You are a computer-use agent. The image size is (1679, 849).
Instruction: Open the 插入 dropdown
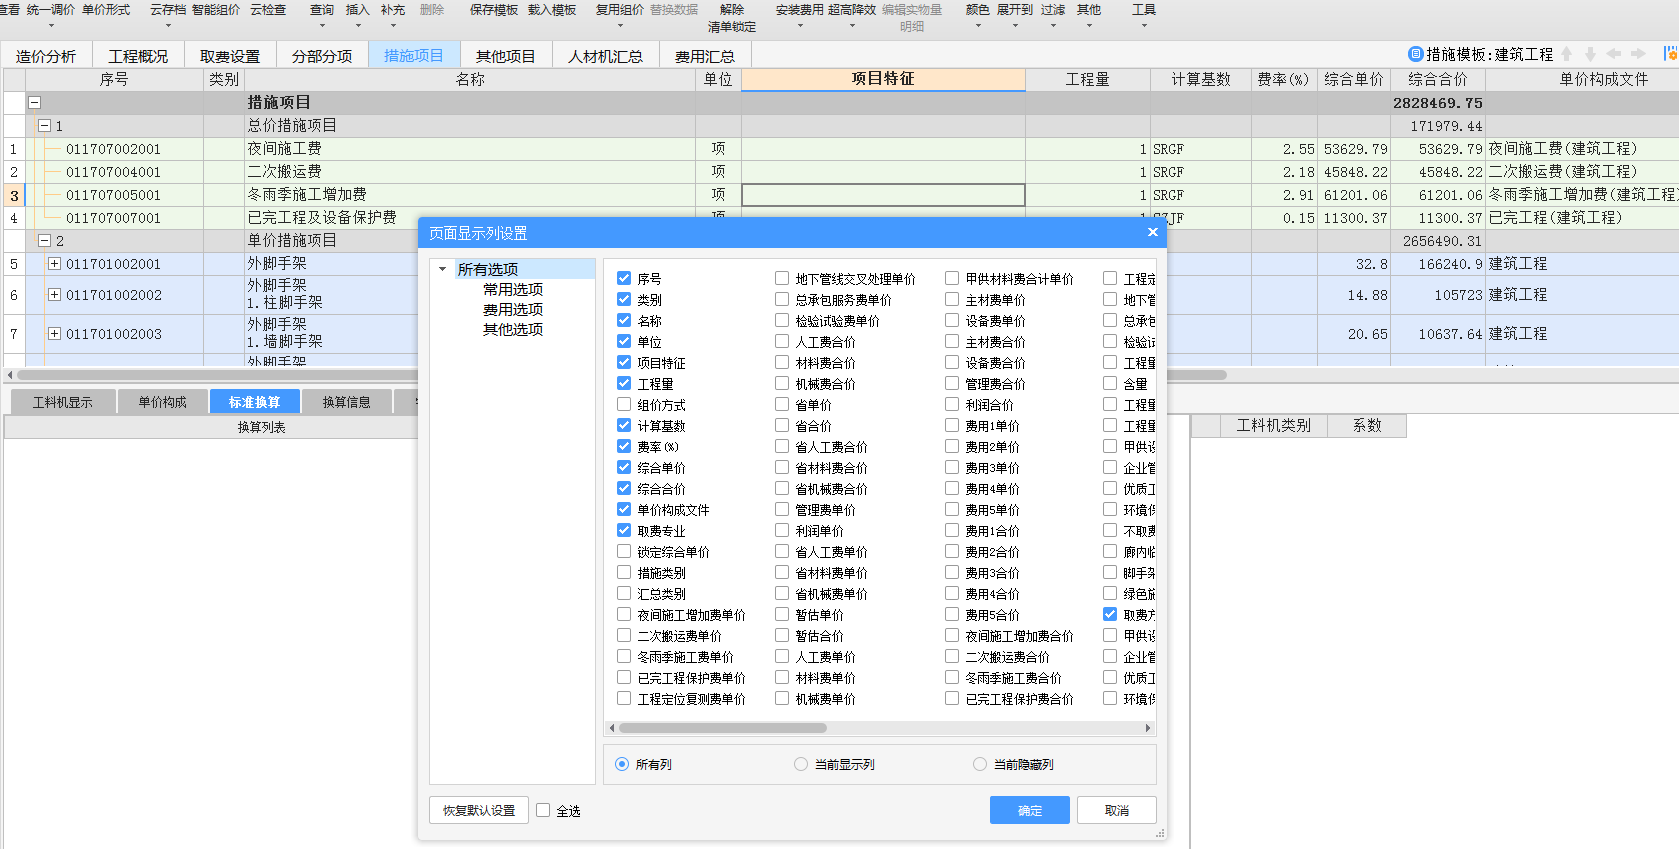point(357,26)
